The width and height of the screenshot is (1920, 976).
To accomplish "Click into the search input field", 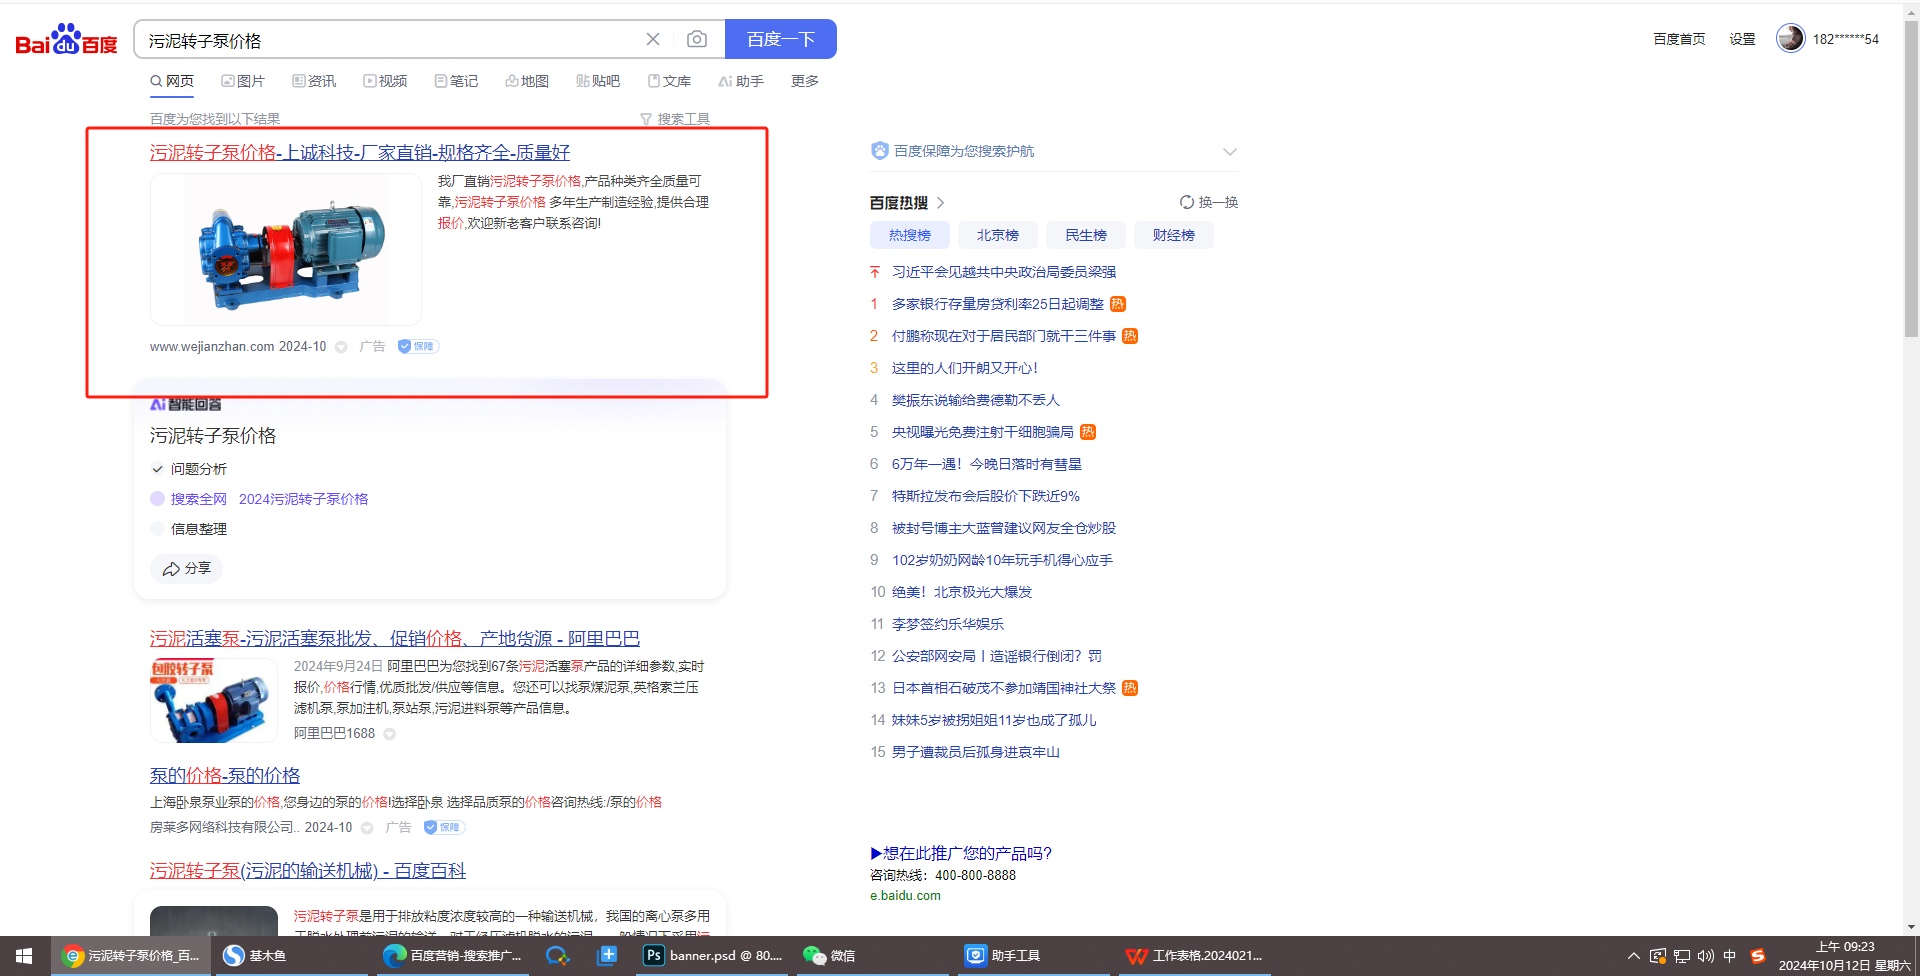I will pyautogui.click(x=390, y=40).
